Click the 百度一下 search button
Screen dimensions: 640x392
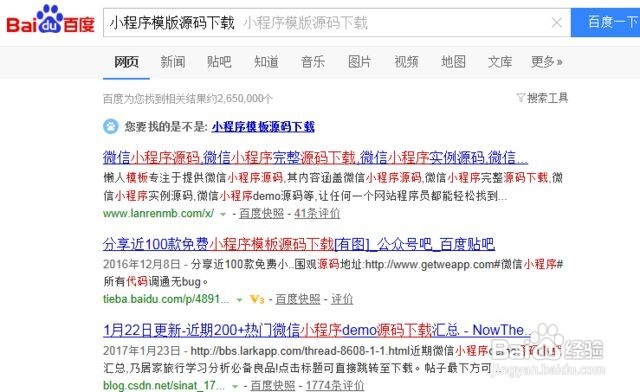pos(605,22)
